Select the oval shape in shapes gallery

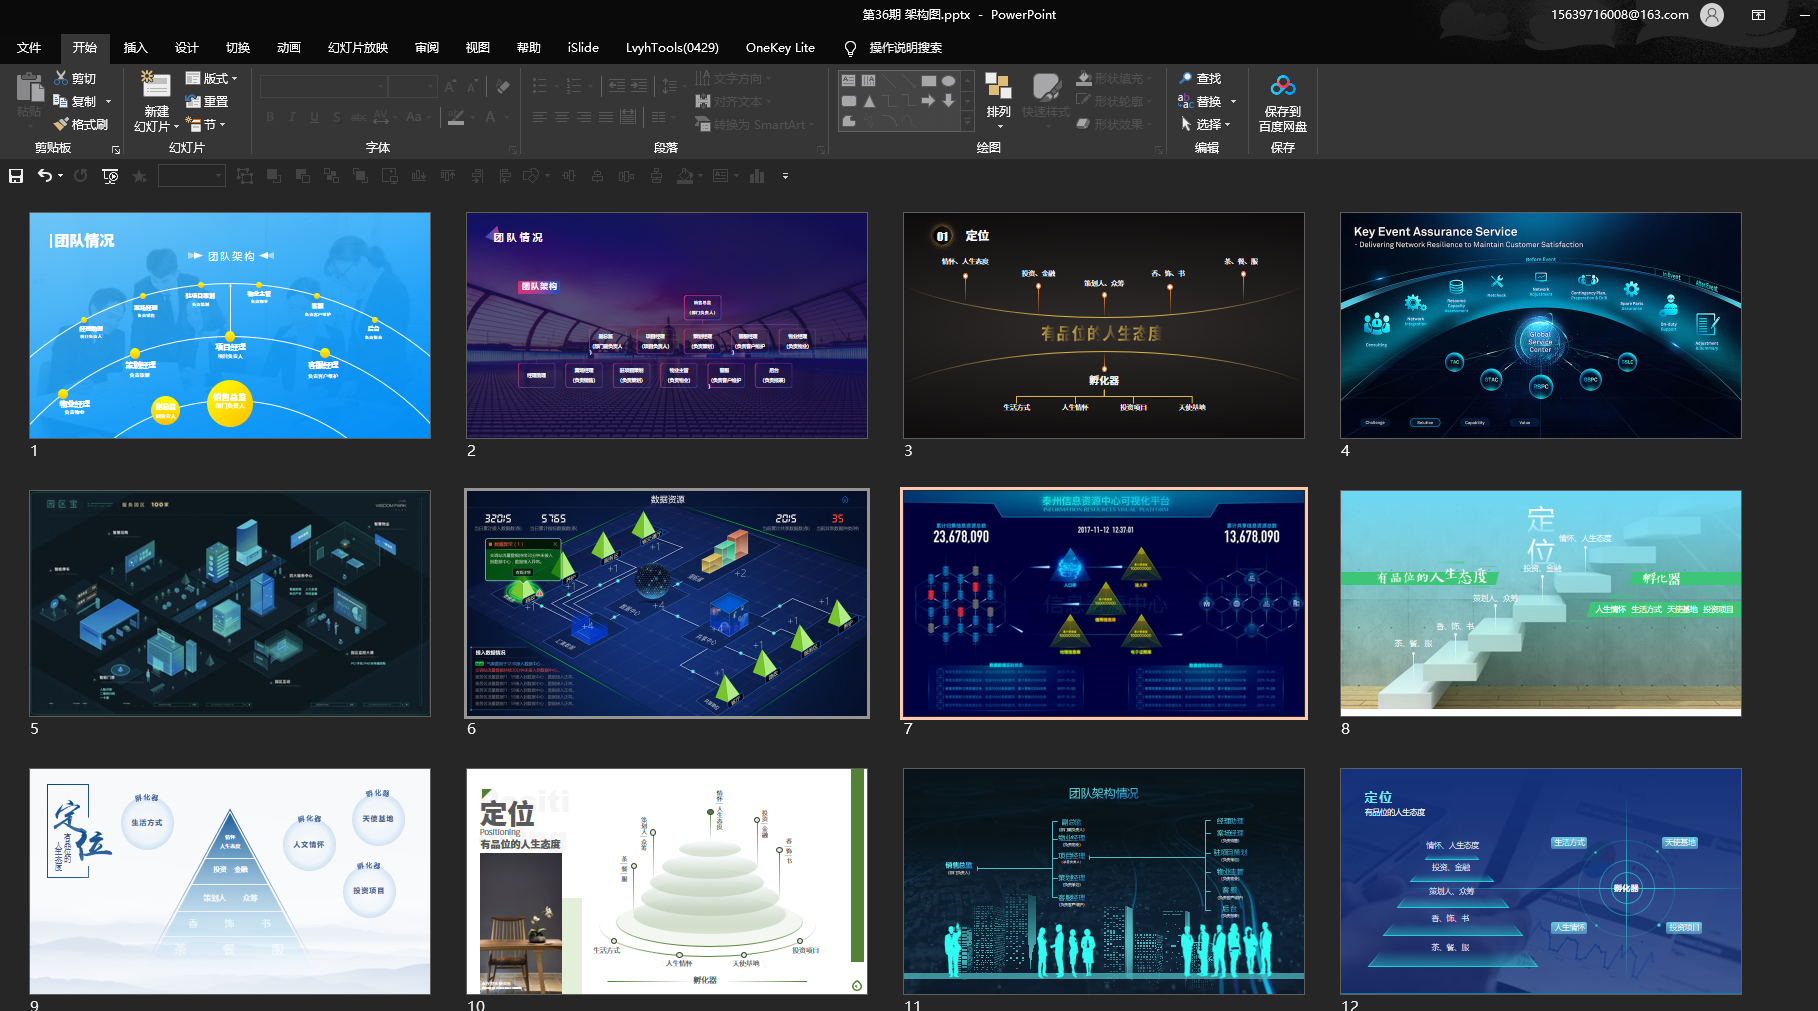tap(949, 80)
